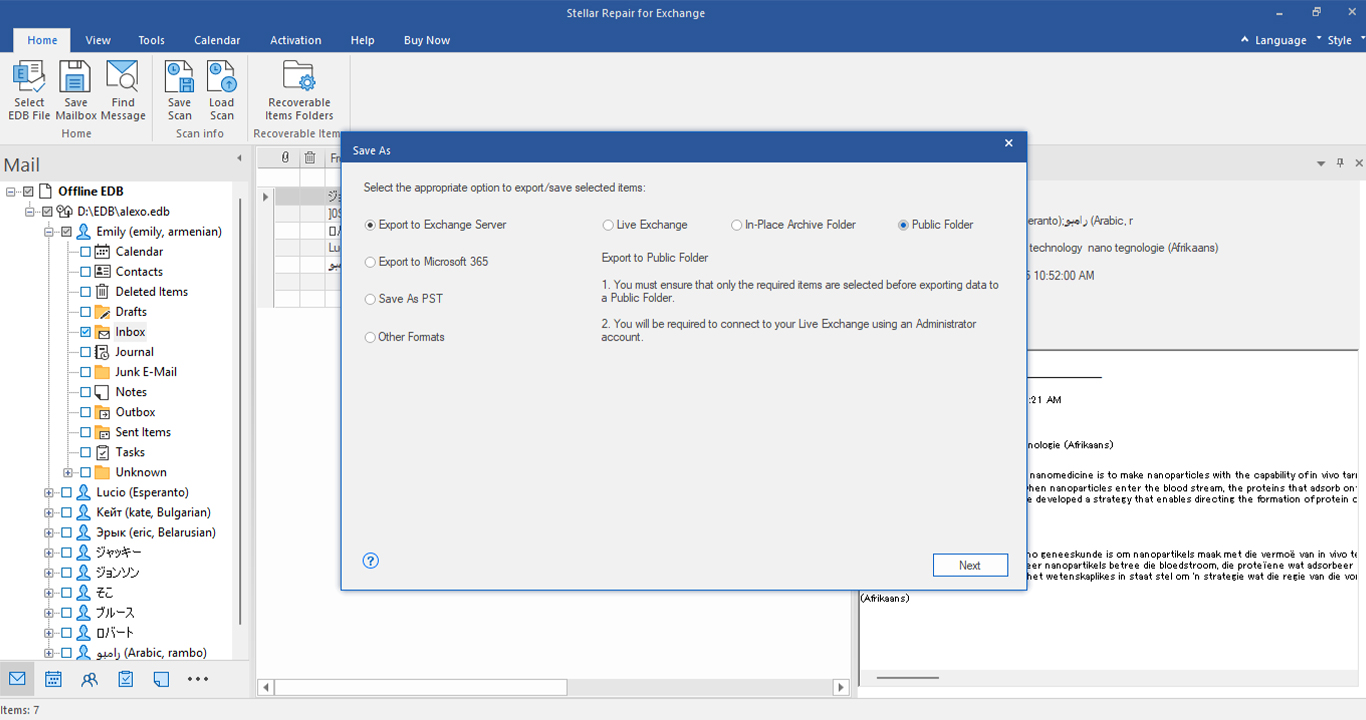Click the message list horizontal scrollbar
The width and height of the screenshot is (1366, 720).
(421, 687)
